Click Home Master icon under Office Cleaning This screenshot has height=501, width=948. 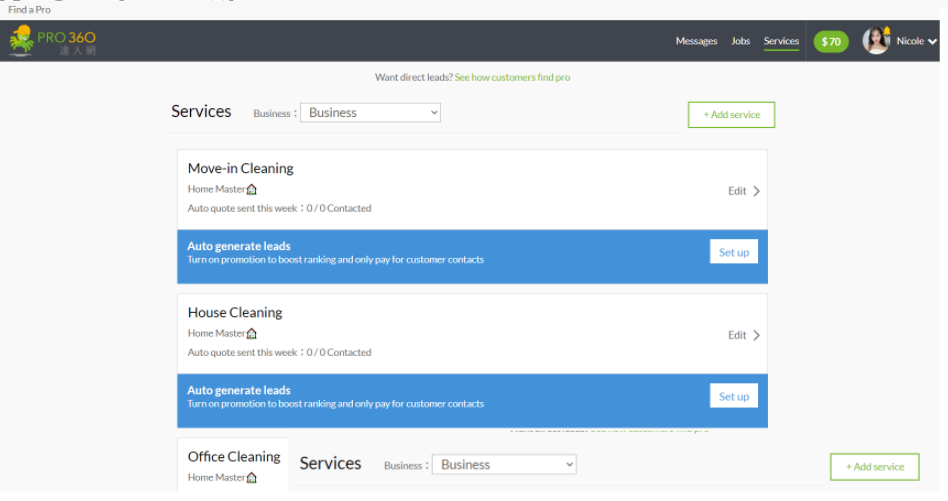click(x=252, y=478)
